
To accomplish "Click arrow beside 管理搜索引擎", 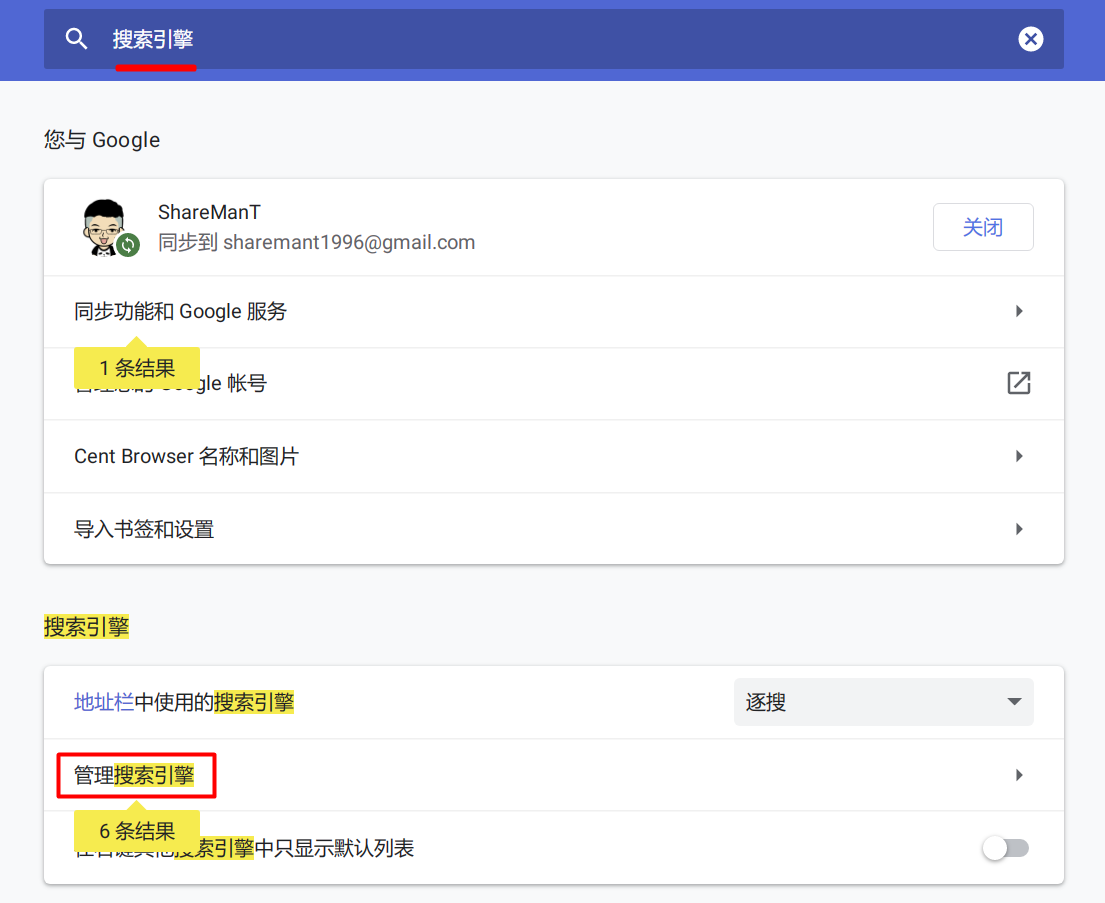I will coord(1019,775).
